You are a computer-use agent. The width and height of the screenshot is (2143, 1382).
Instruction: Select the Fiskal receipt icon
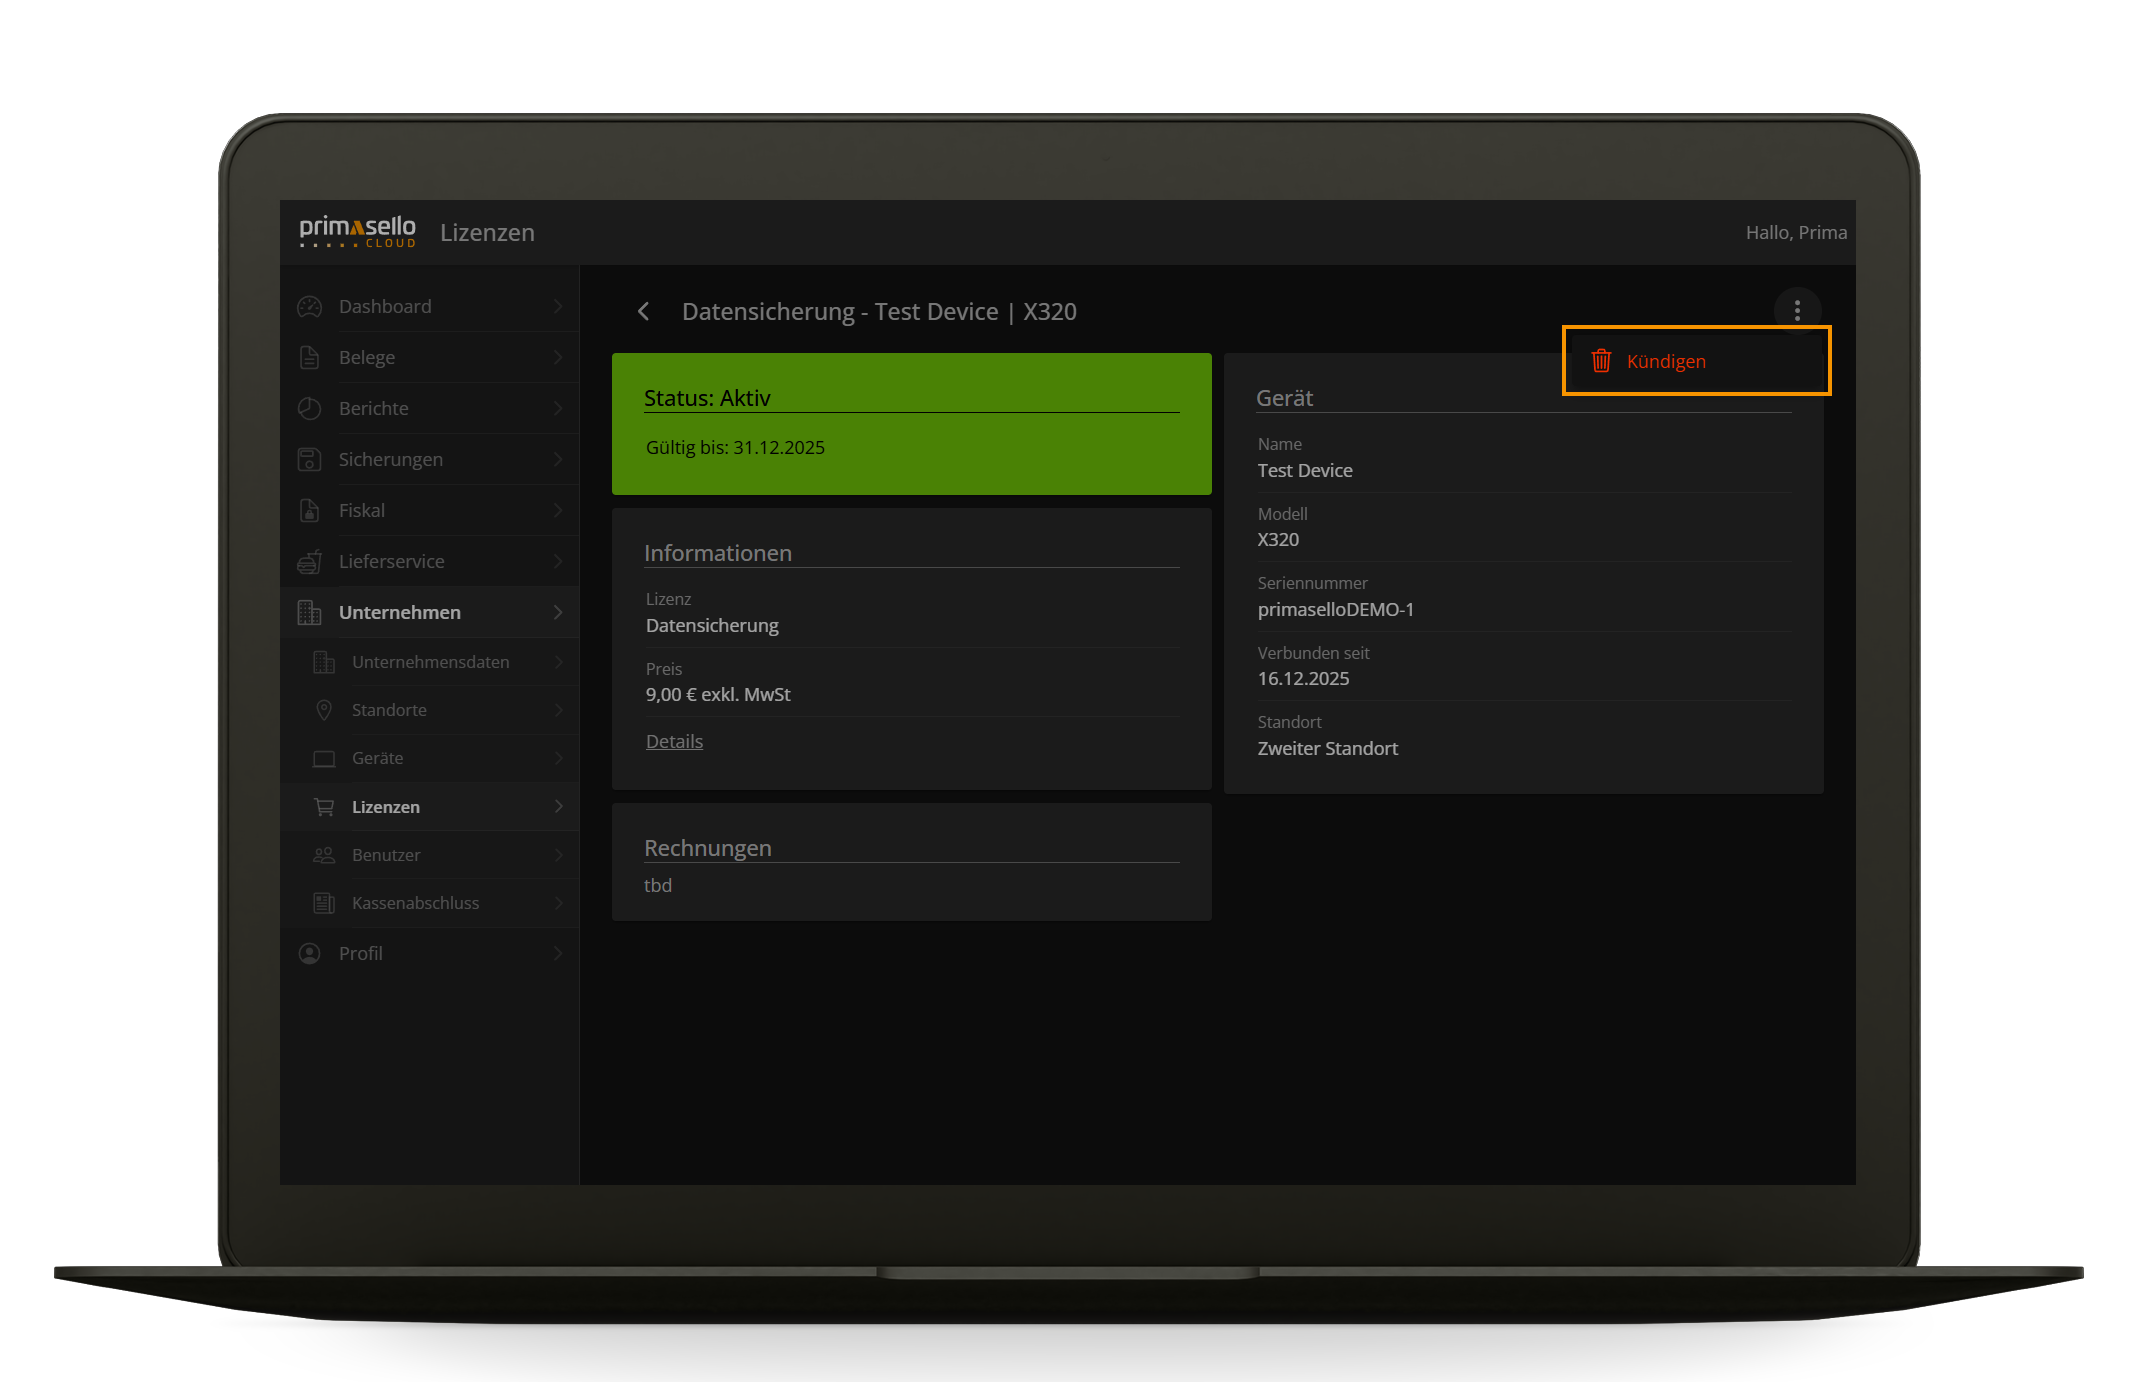[x=309, y=510]
